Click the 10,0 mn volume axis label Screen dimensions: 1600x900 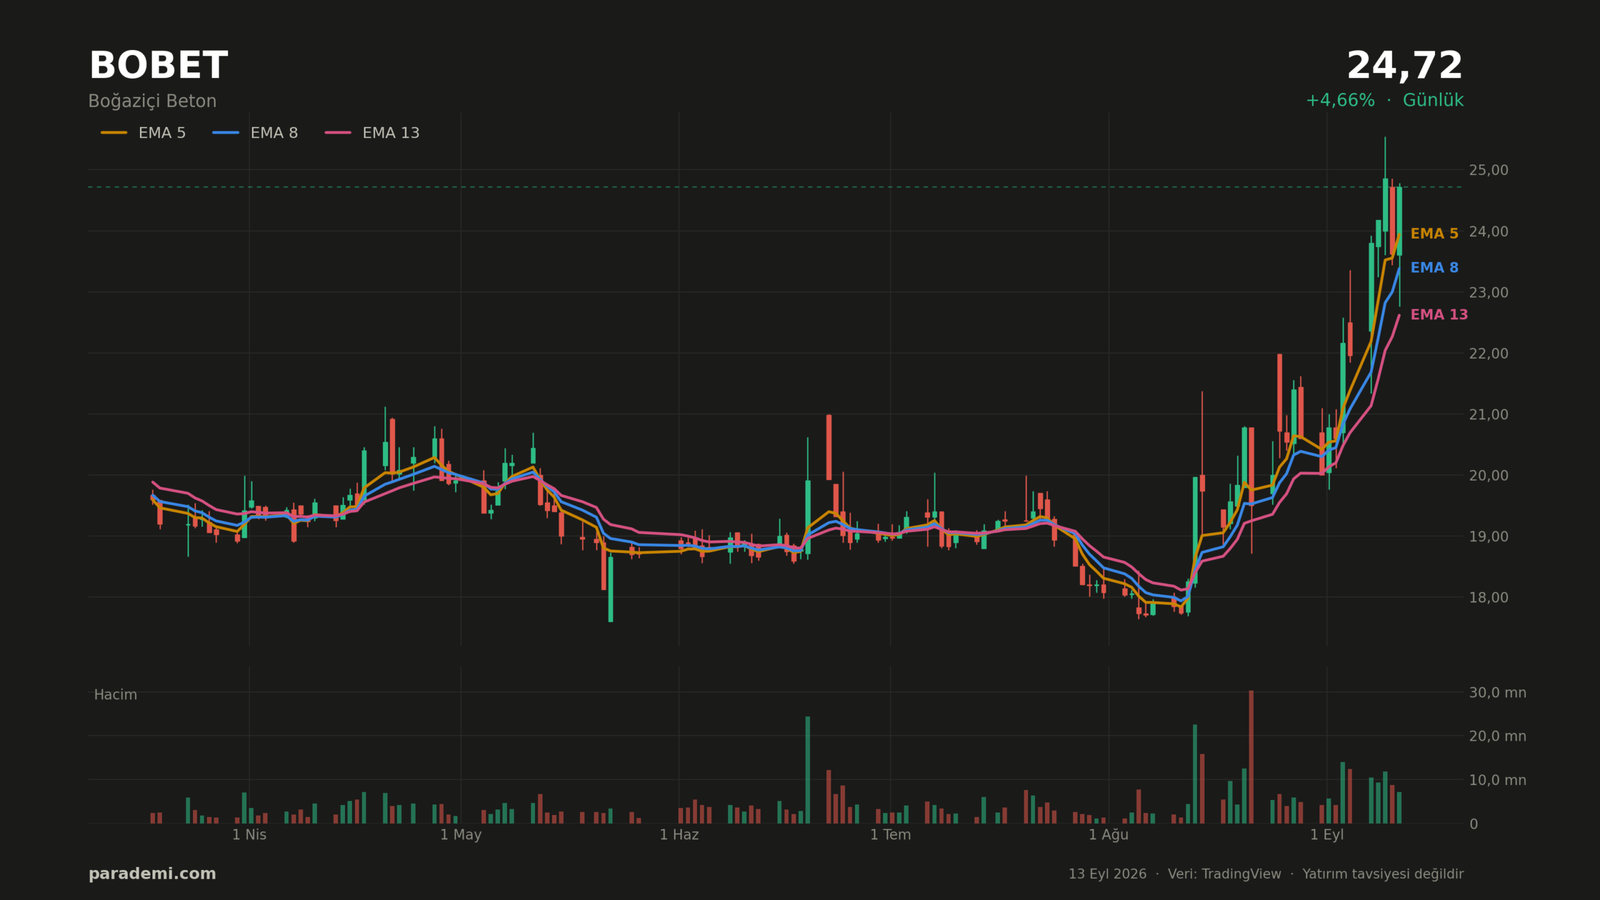point(1497,781)
